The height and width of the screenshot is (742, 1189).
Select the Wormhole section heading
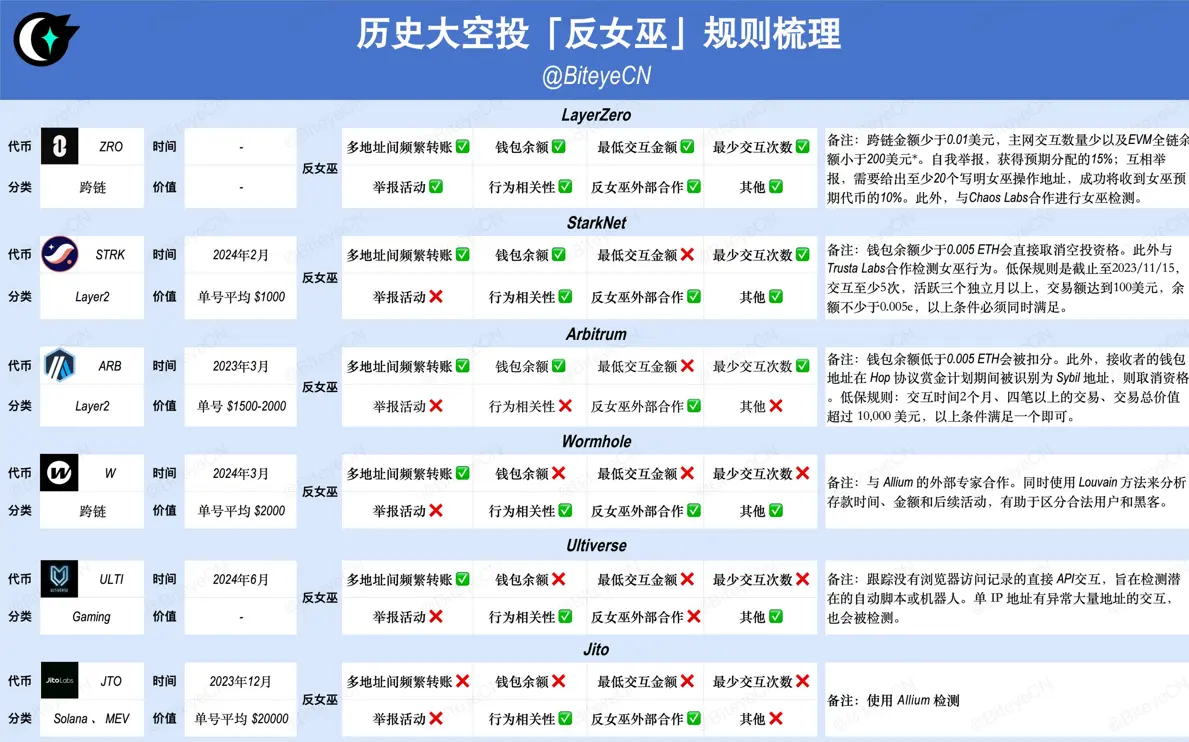(x=596, y=441)
